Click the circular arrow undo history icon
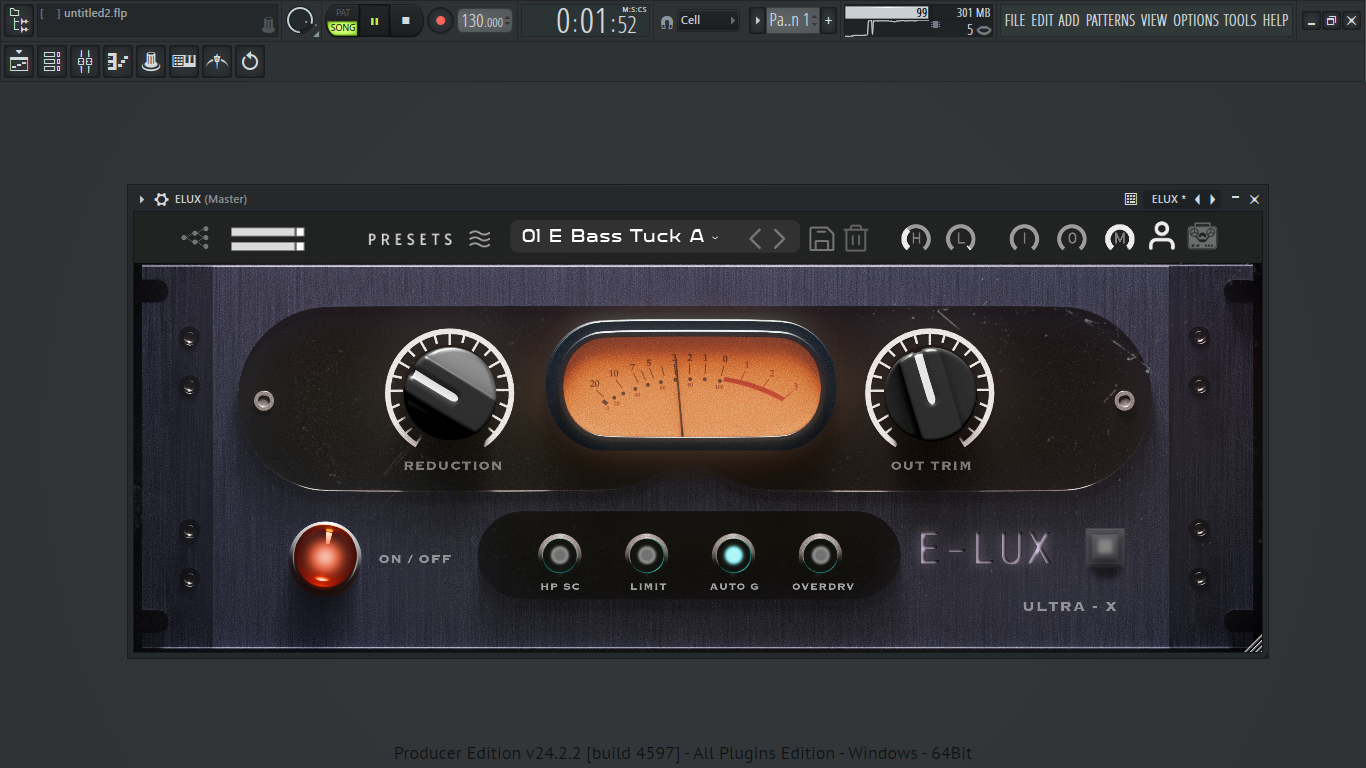 (250, 62)
